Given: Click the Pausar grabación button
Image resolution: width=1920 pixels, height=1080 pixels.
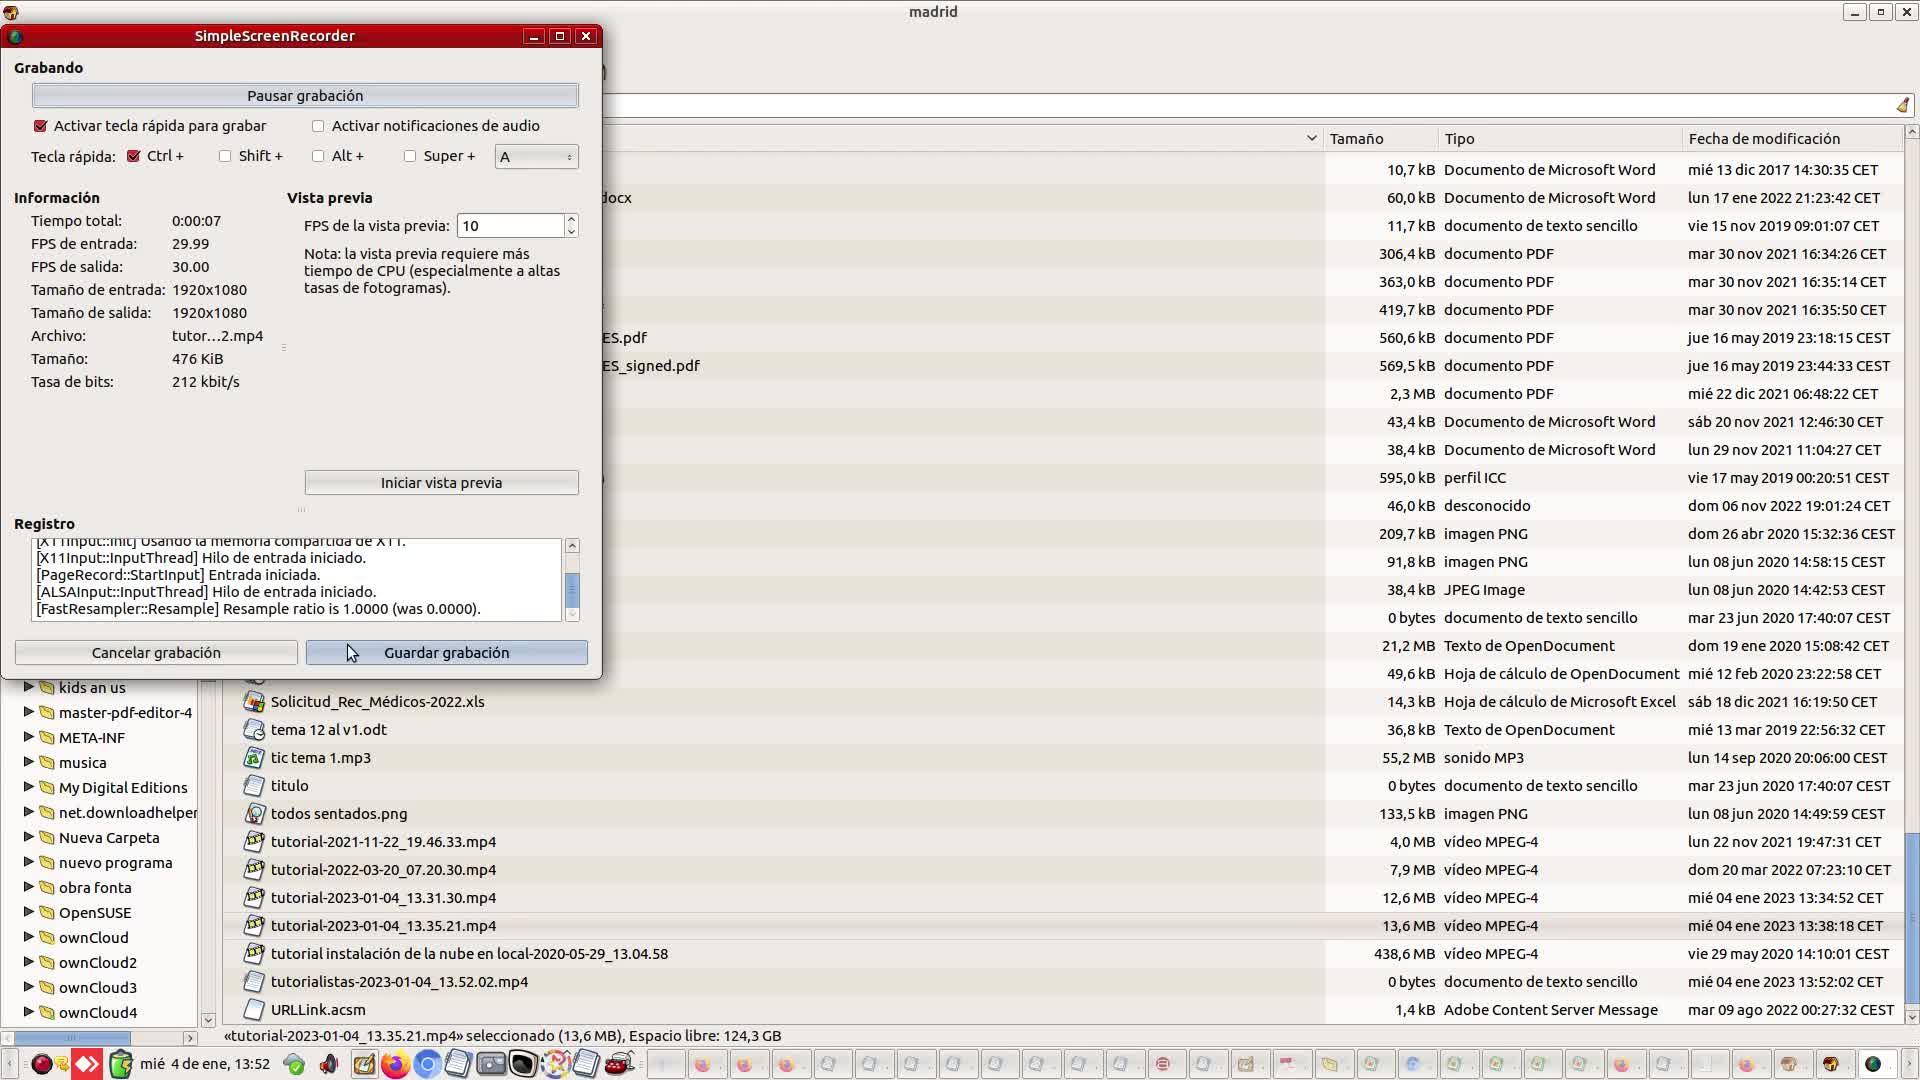Looking at the screenshot, I should coord(305,96).
